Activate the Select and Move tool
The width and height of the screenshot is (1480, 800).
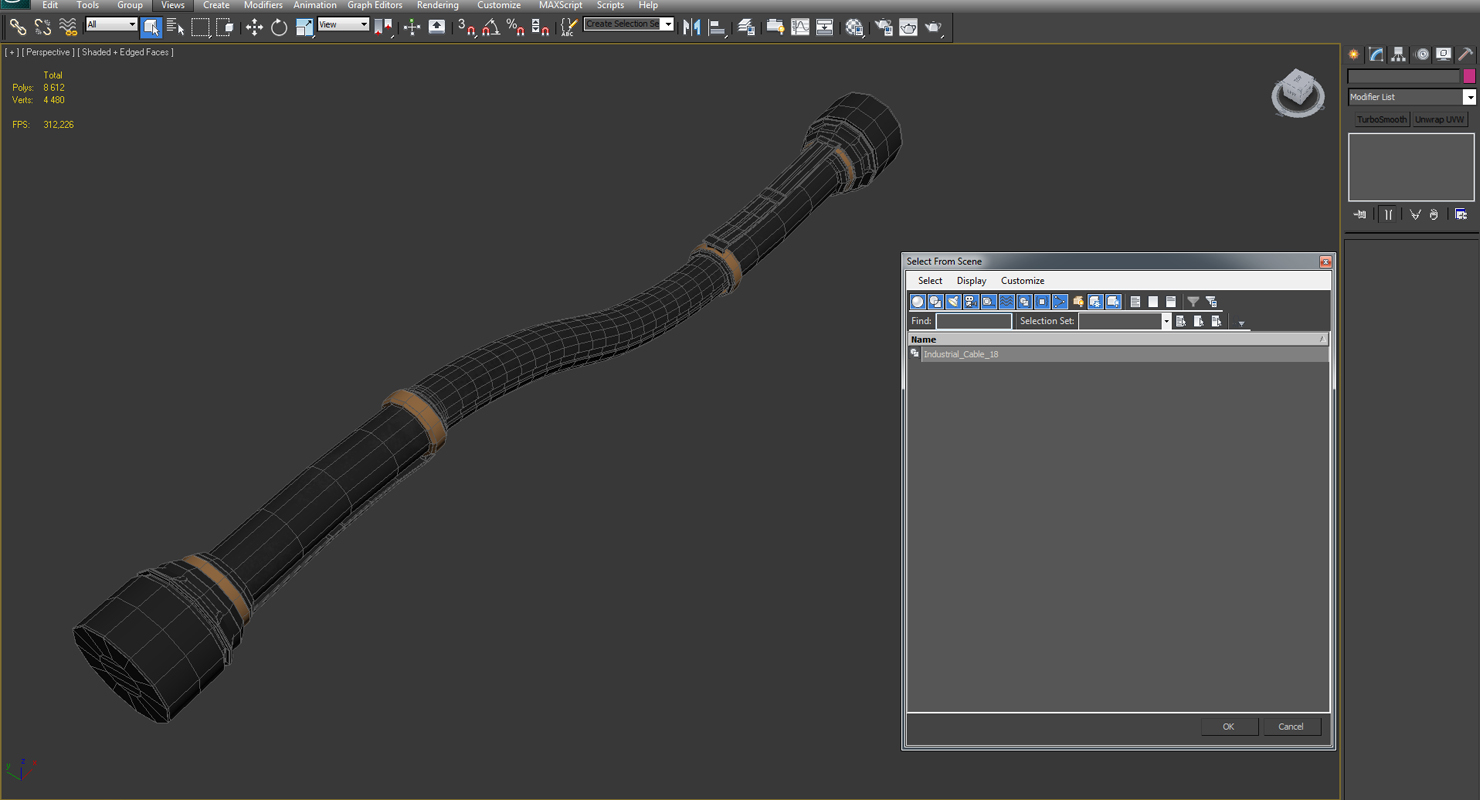[254, 27]
